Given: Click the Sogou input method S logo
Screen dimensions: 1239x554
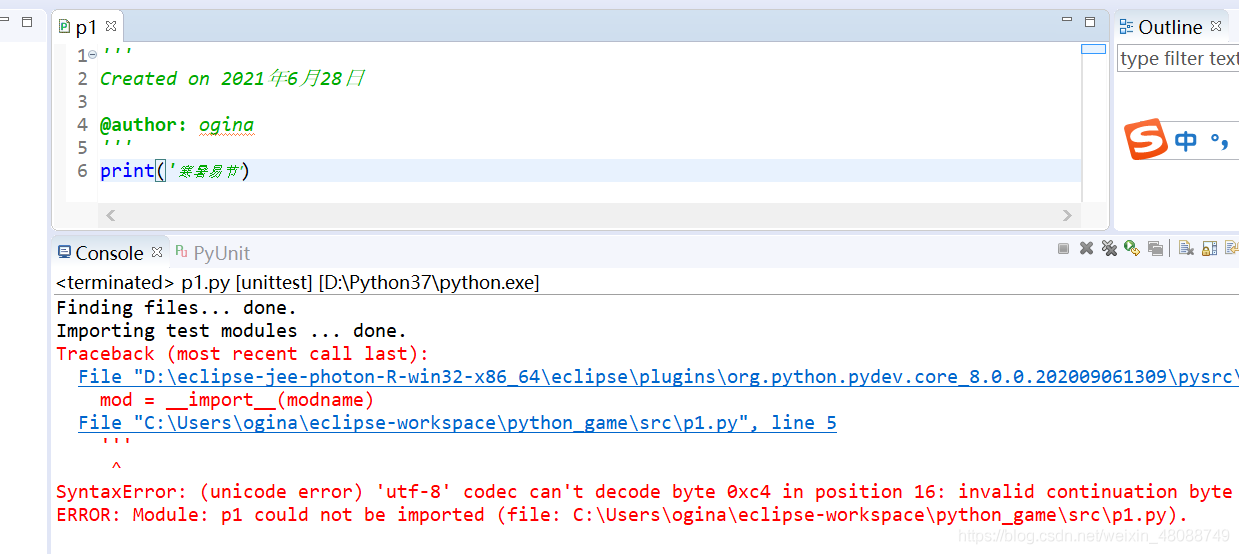Looking at the screenshot, I should pos(1146,140).
